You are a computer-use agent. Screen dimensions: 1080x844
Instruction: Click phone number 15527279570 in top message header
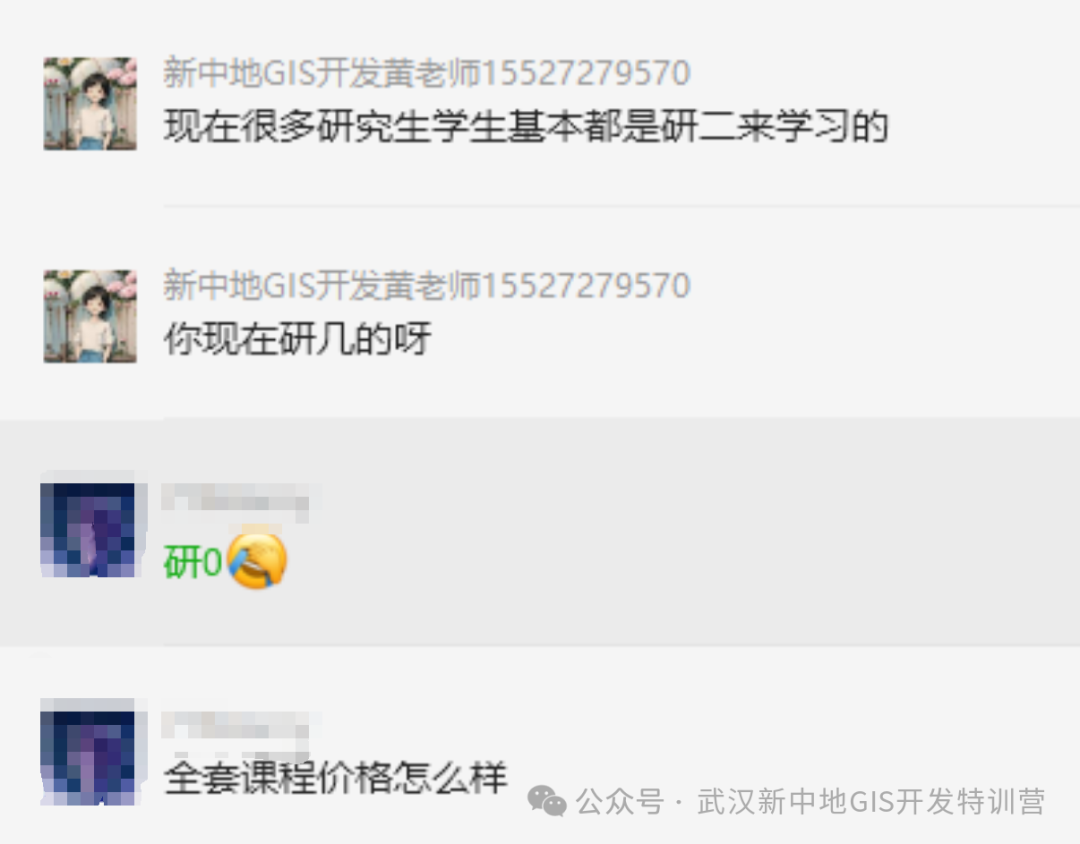pyautogui.click(x=585, y=73)
